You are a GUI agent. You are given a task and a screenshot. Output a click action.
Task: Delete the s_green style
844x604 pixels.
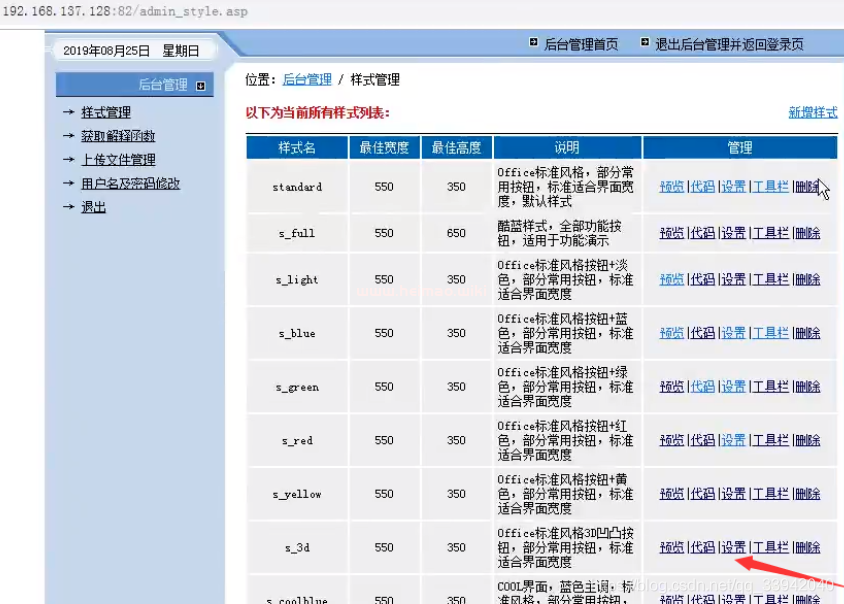807,387
